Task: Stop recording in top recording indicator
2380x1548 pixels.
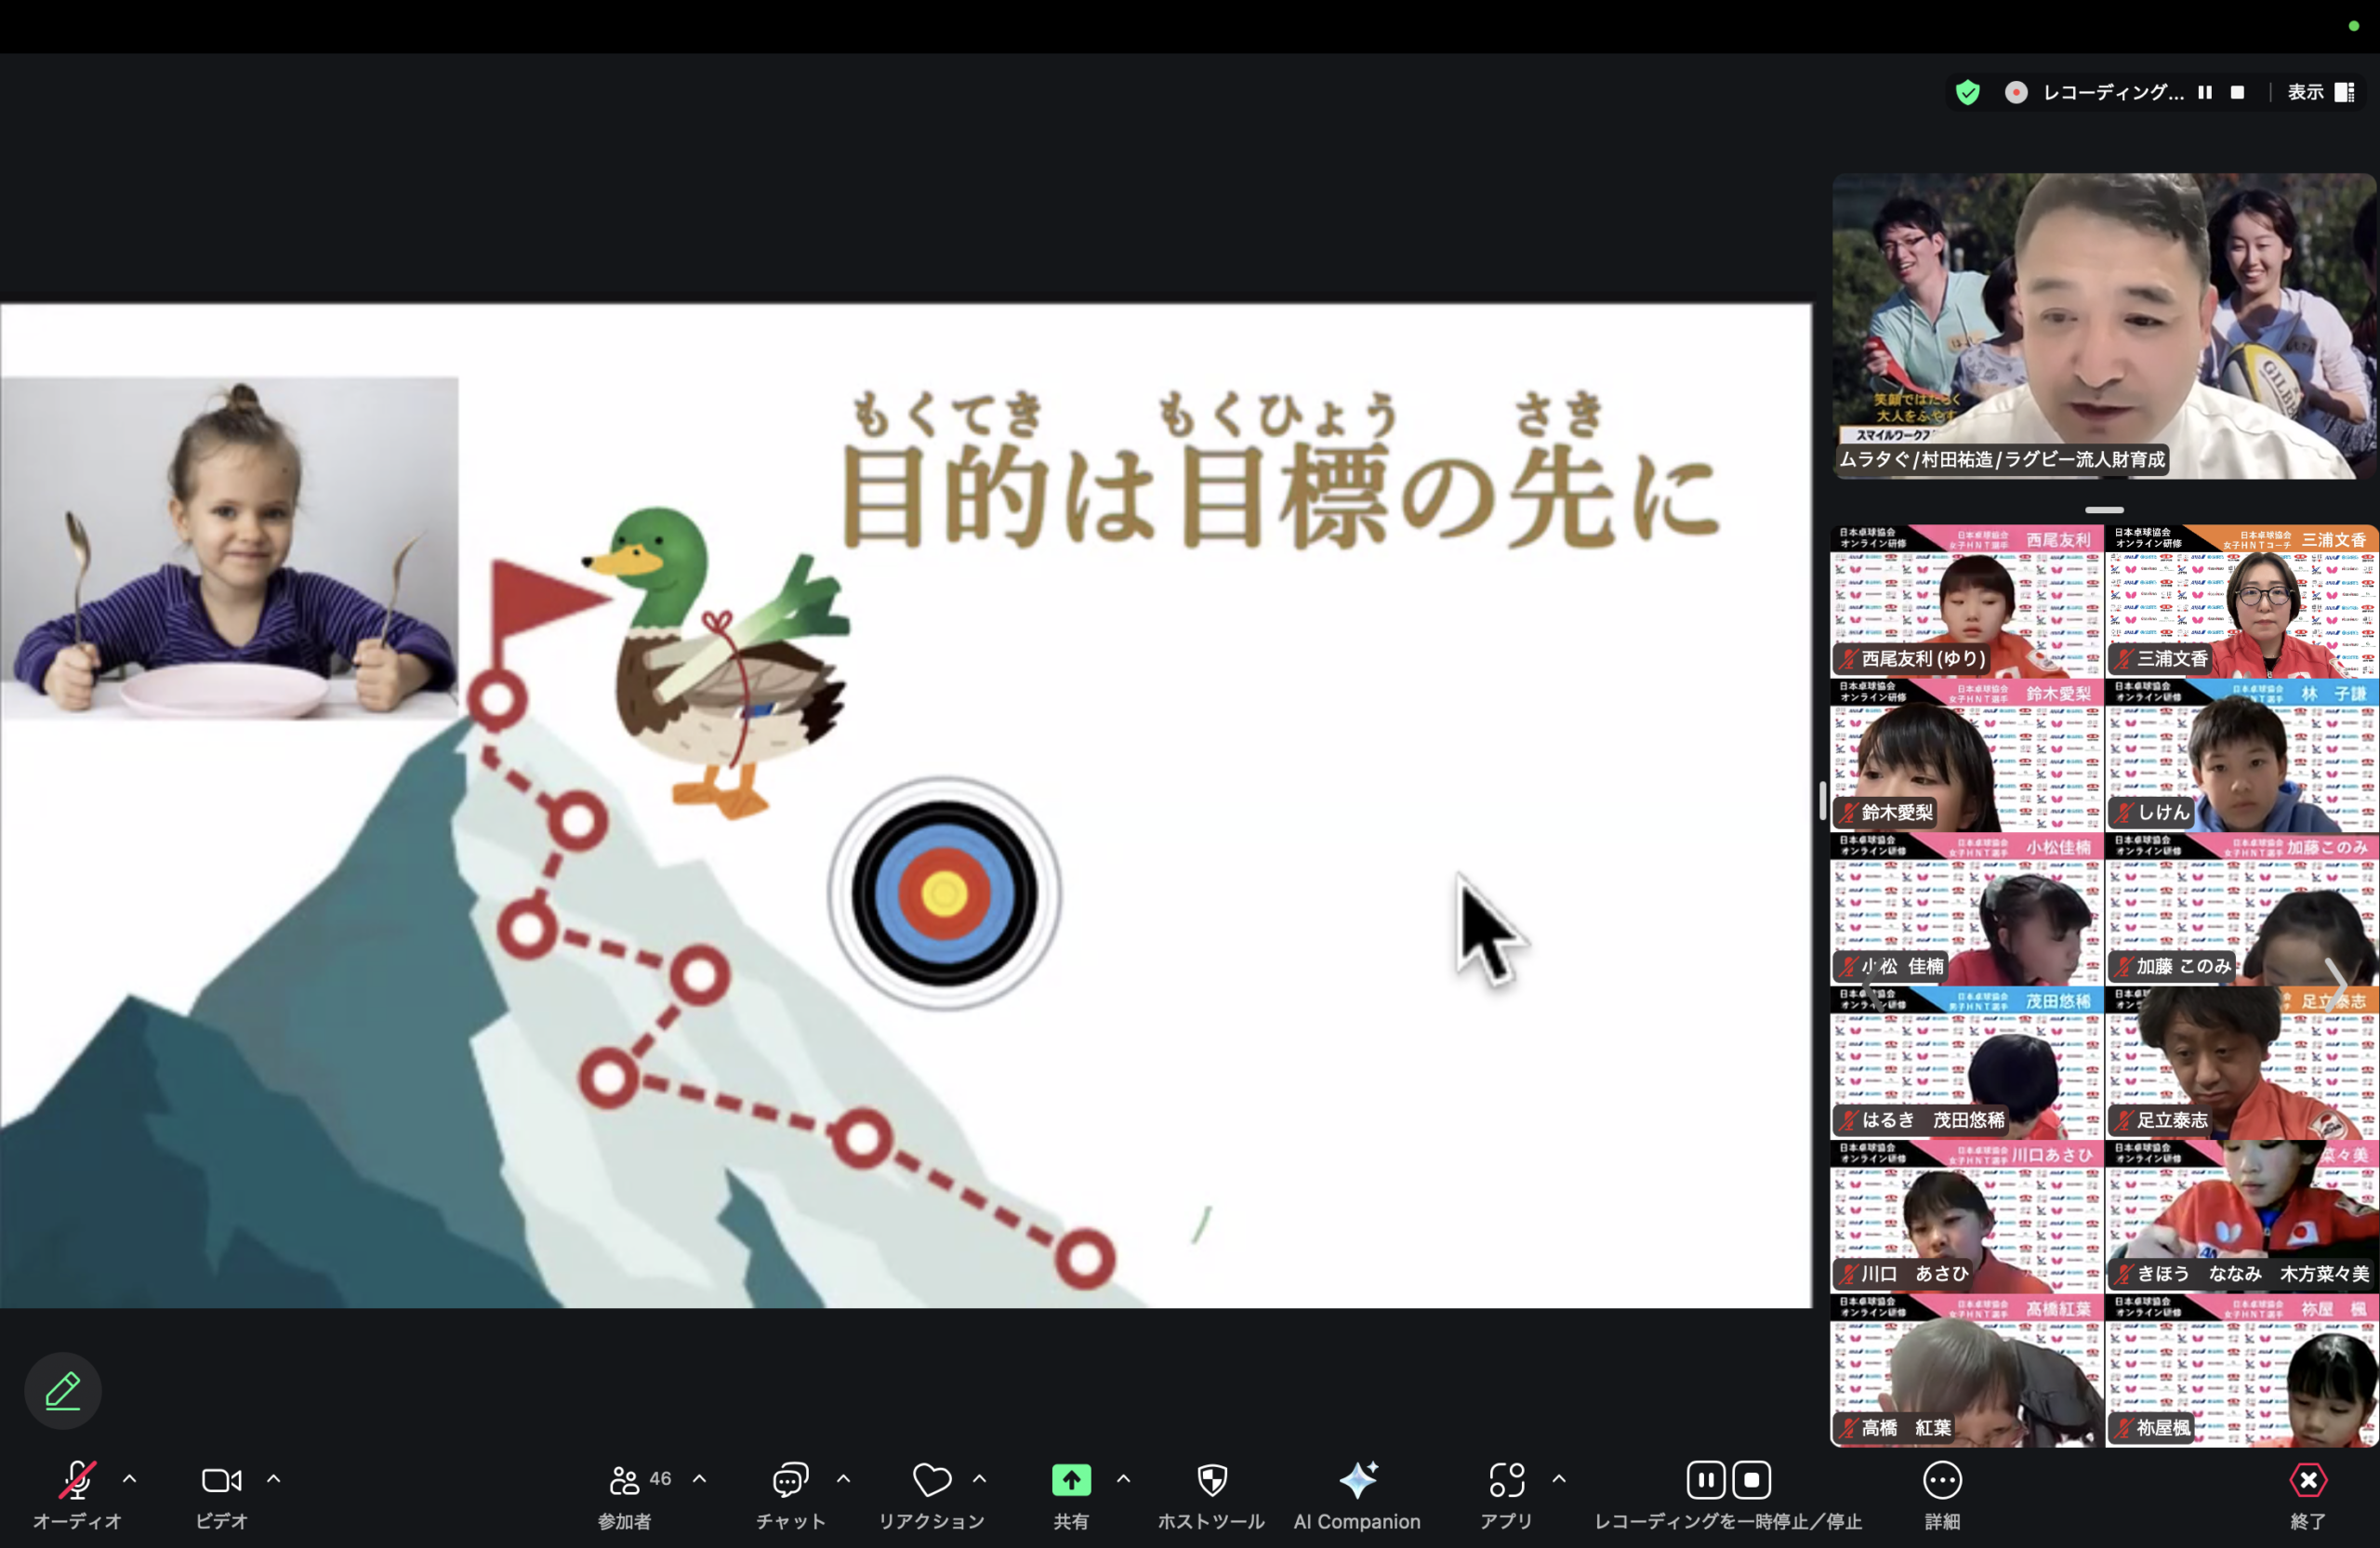Action: coord(2237,92)
